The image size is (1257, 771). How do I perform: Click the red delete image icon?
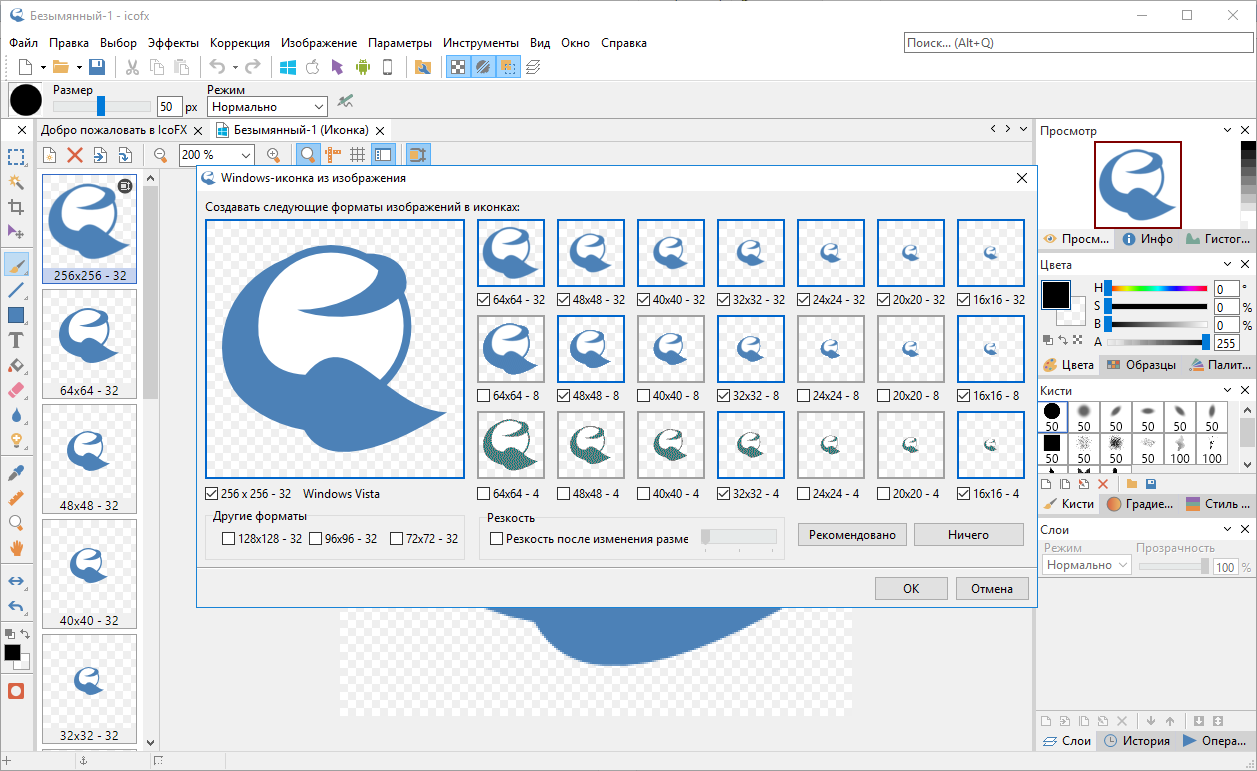[x=74, y=155]
